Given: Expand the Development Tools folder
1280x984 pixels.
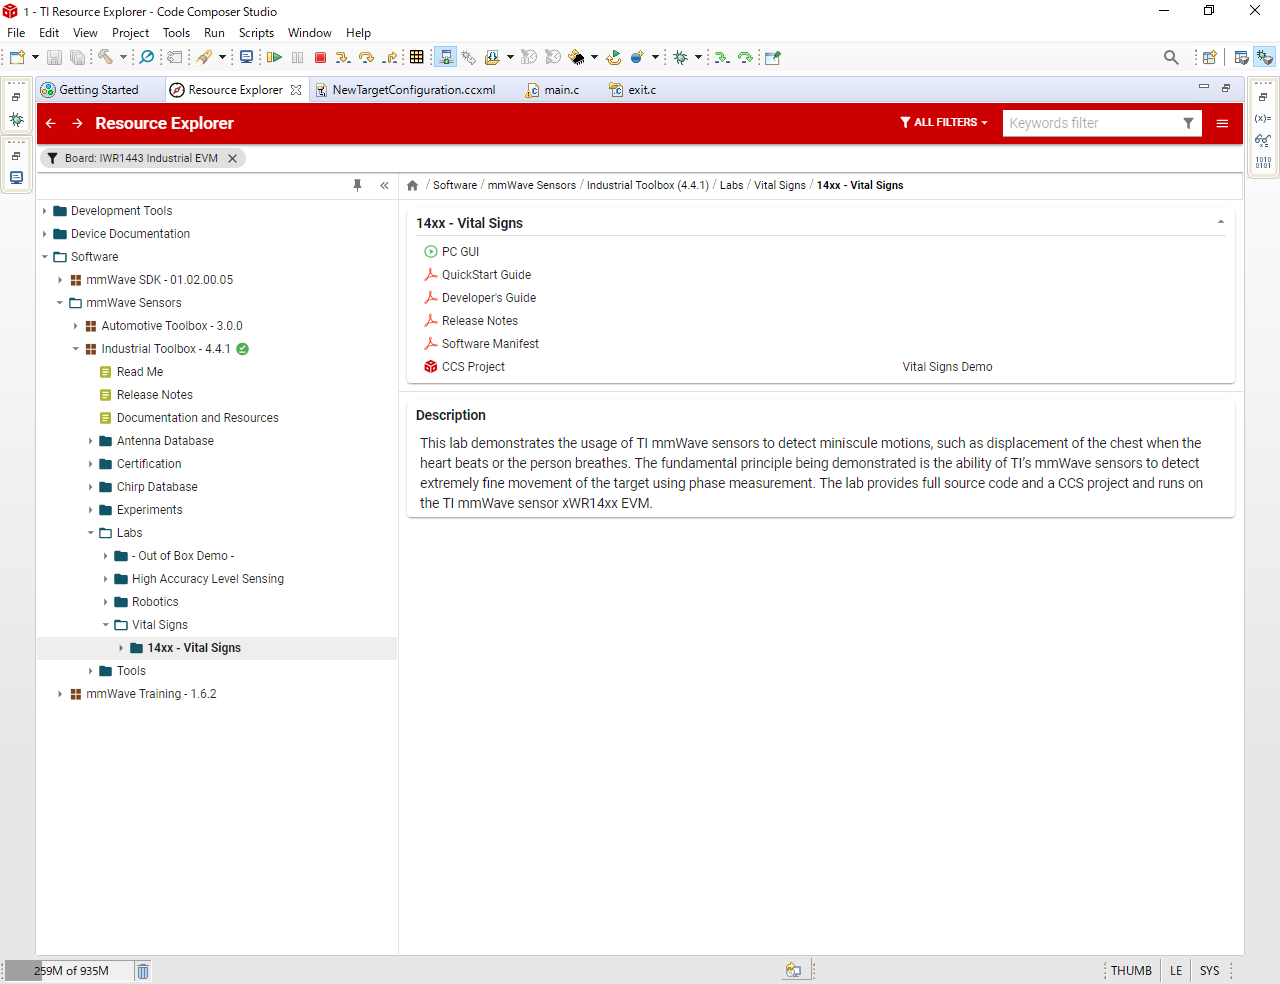Looking at the screenshot, I should tap(45, 211).
